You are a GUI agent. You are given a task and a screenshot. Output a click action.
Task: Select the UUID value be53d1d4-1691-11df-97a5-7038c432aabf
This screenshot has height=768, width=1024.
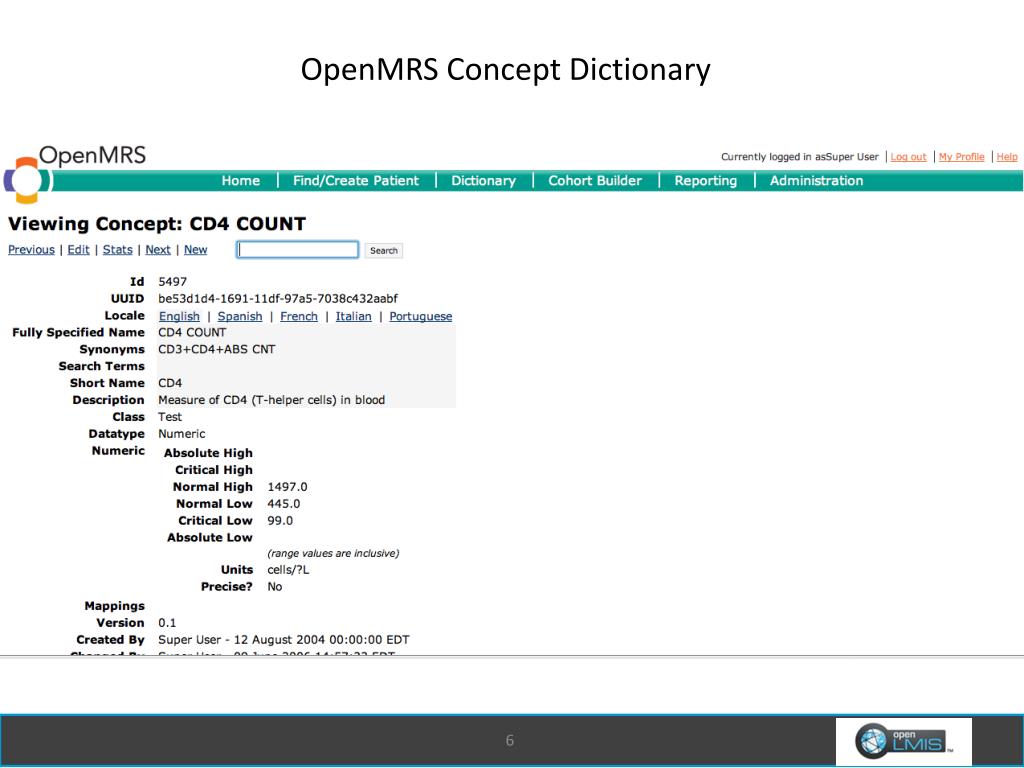tap(278, 298)
